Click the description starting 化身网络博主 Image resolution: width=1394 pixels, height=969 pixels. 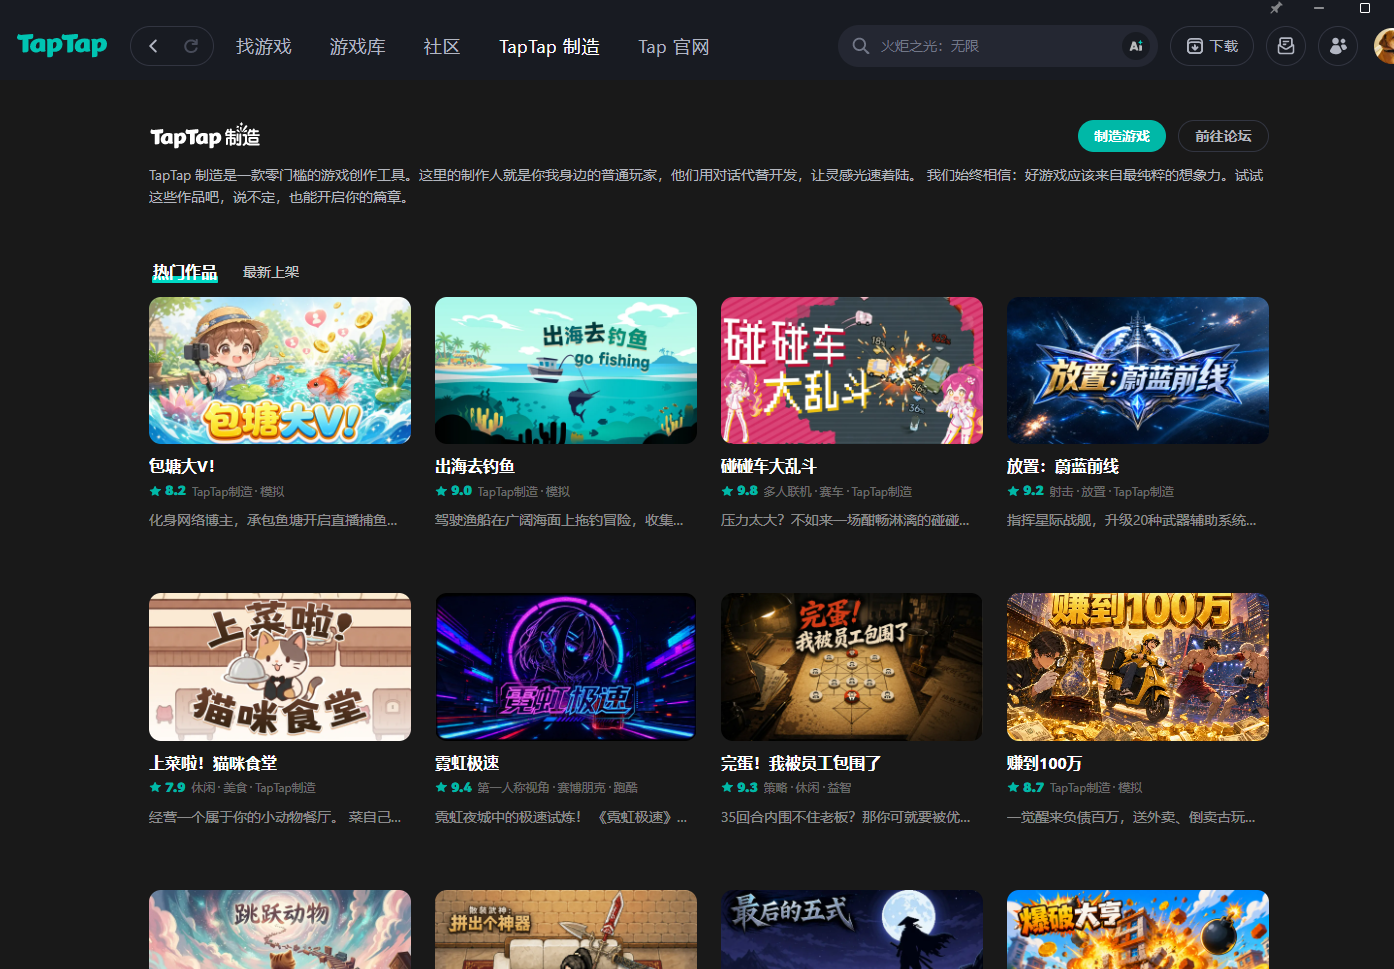click(273, 520)
